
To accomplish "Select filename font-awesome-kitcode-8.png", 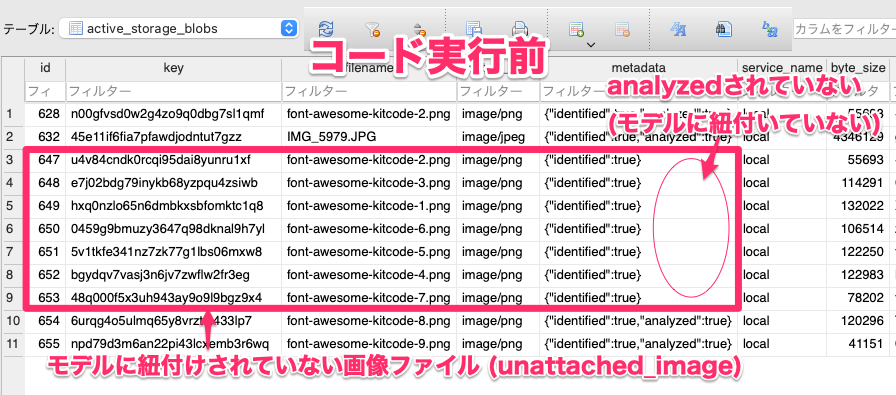I will pyautogui.click(x=369, y=321).
